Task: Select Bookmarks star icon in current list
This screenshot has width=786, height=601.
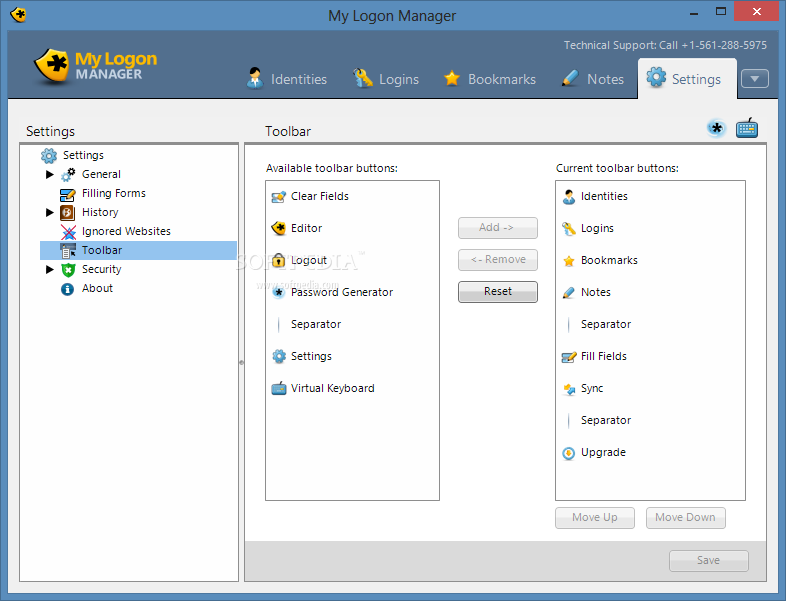Action: 568,261
